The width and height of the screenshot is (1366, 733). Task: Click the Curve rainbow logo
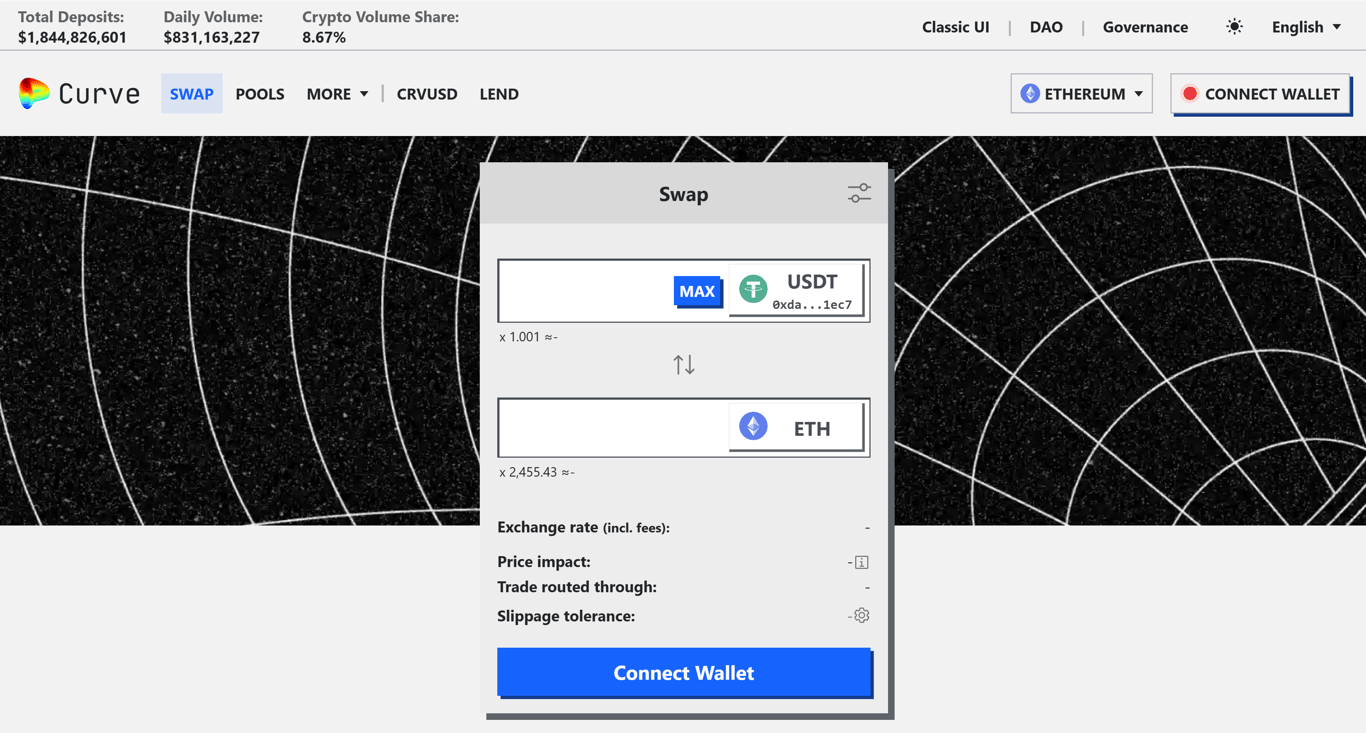[34, 93]
